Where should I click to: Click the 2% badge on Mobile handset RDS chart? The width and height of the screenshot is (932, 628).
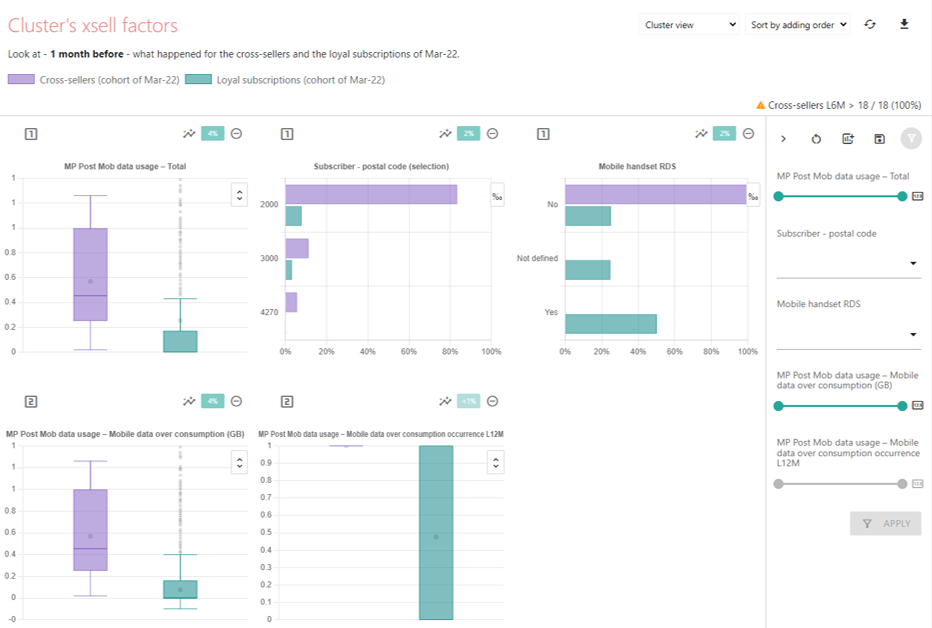click(x=725, y=134)
